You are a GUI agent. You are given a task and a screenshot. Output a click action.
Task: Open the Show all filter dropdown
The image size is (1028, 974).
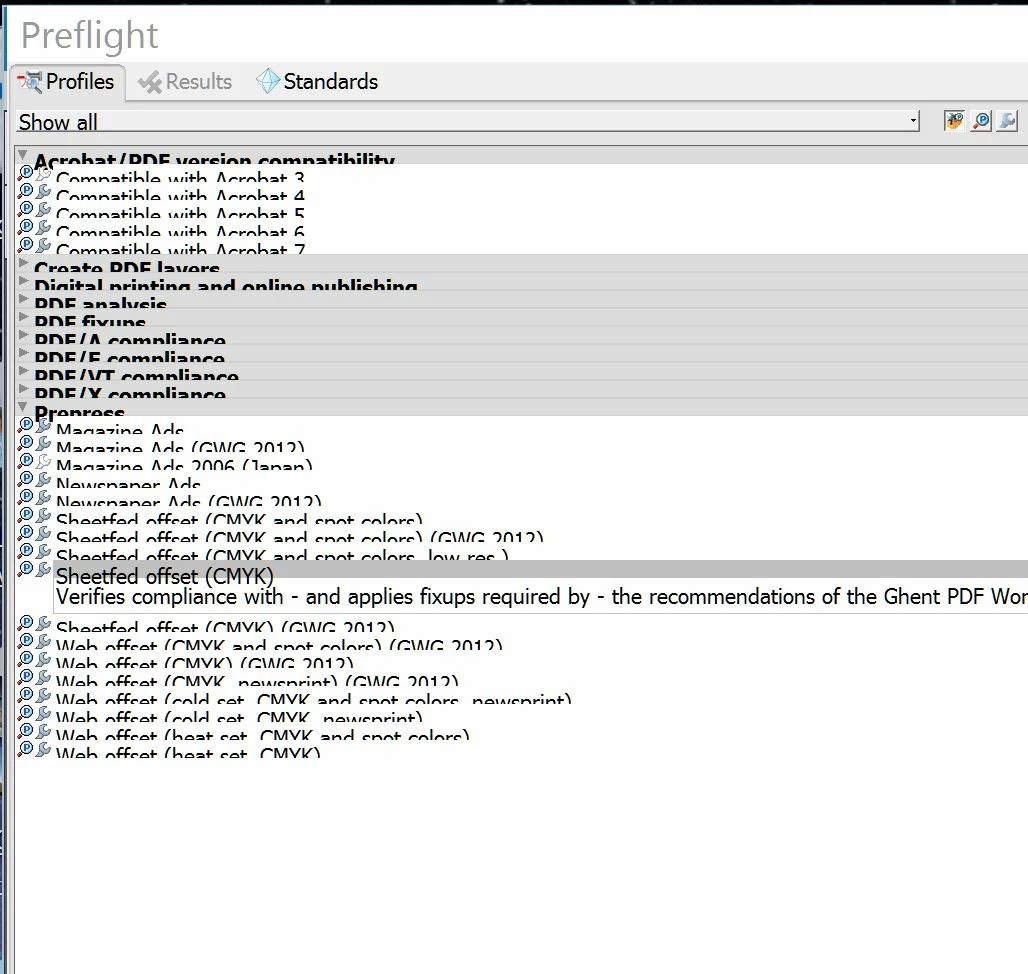(467, 121)
